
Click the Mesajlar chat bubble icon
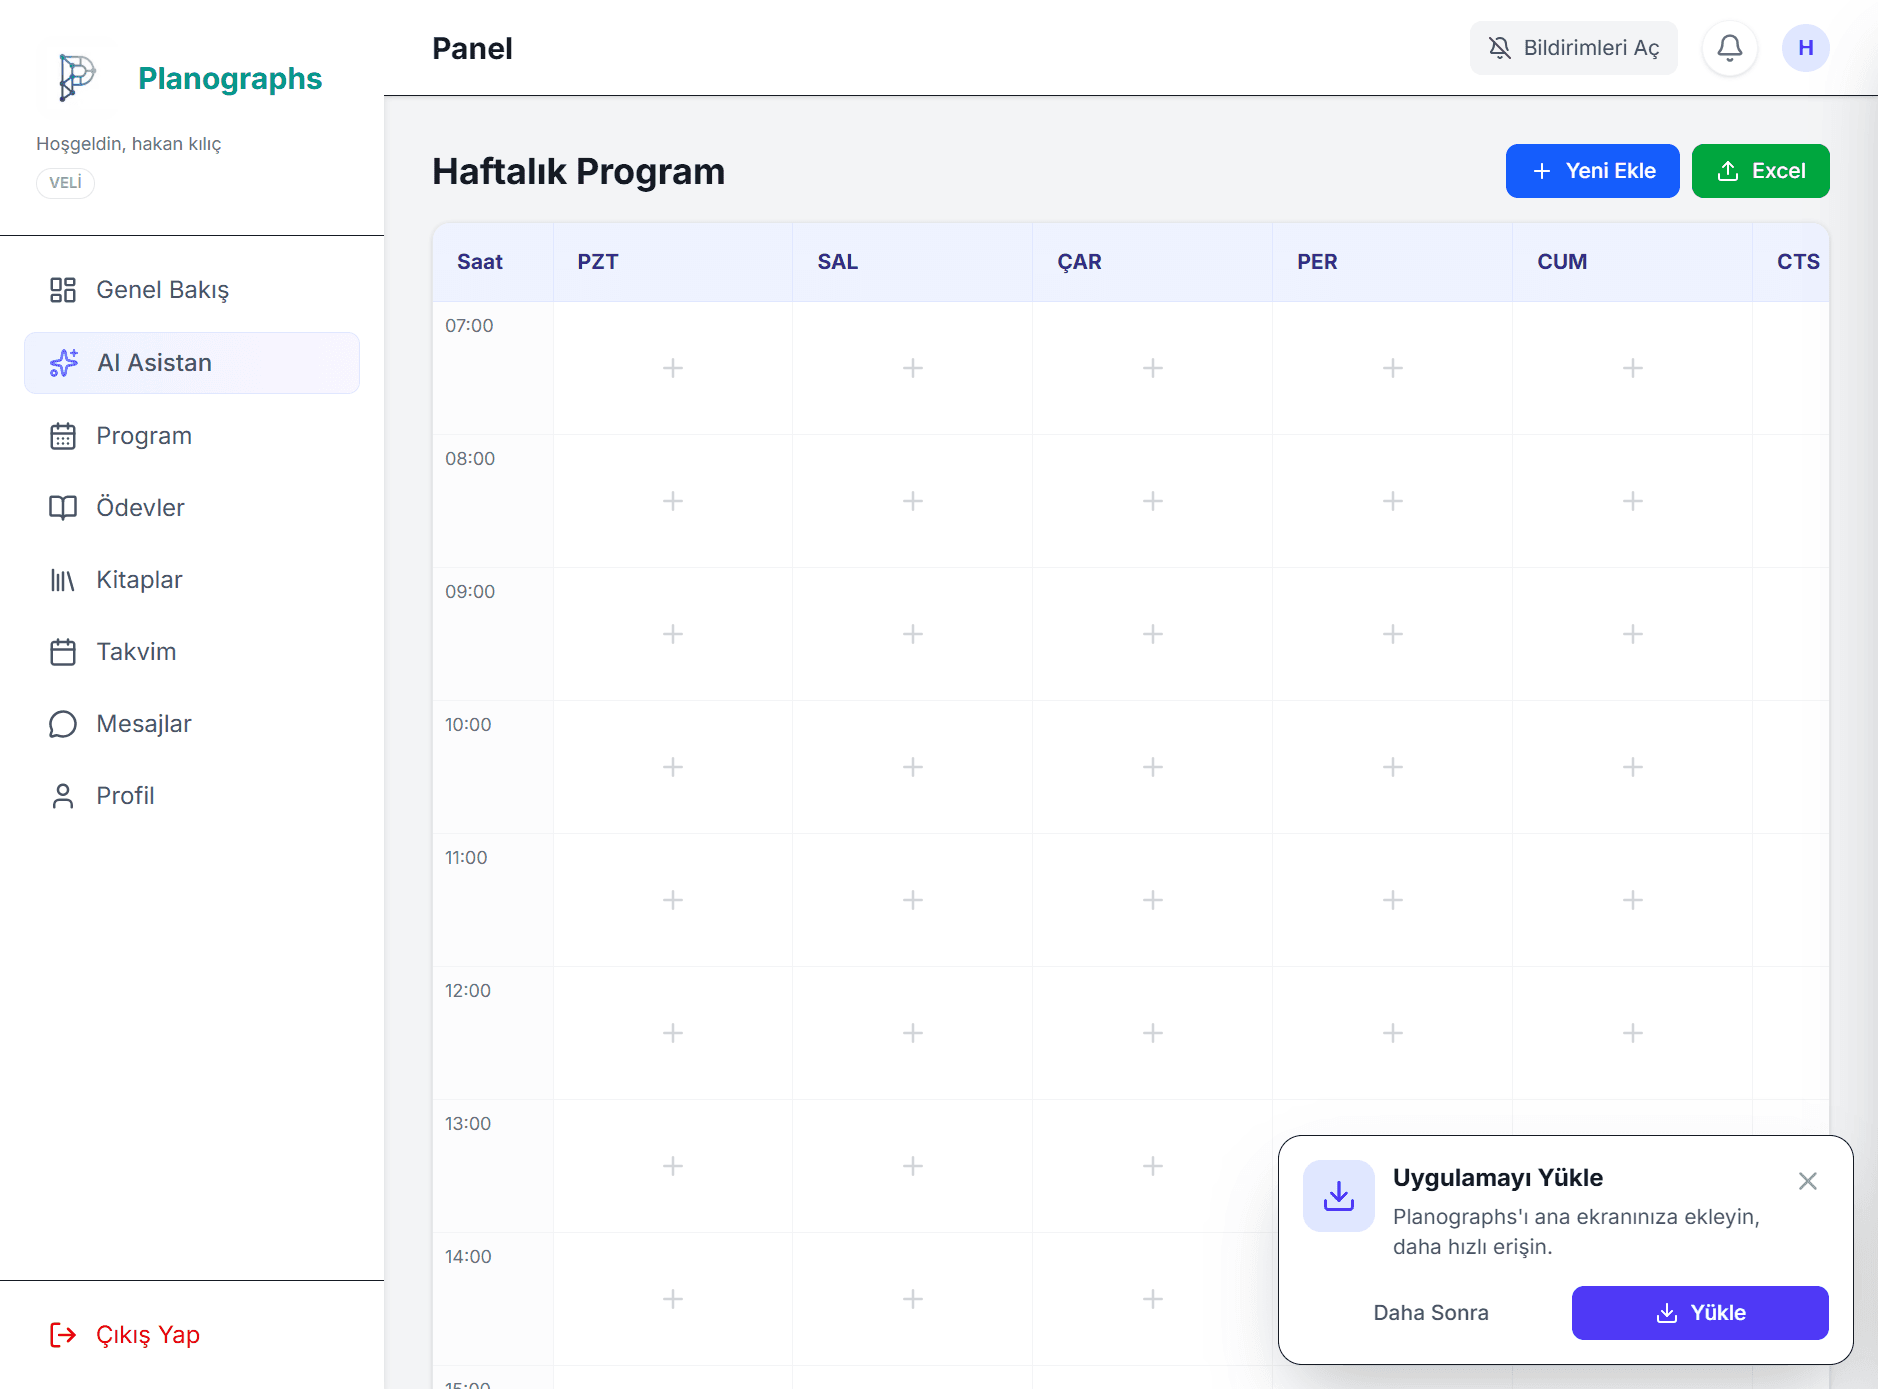click(63, 723)
